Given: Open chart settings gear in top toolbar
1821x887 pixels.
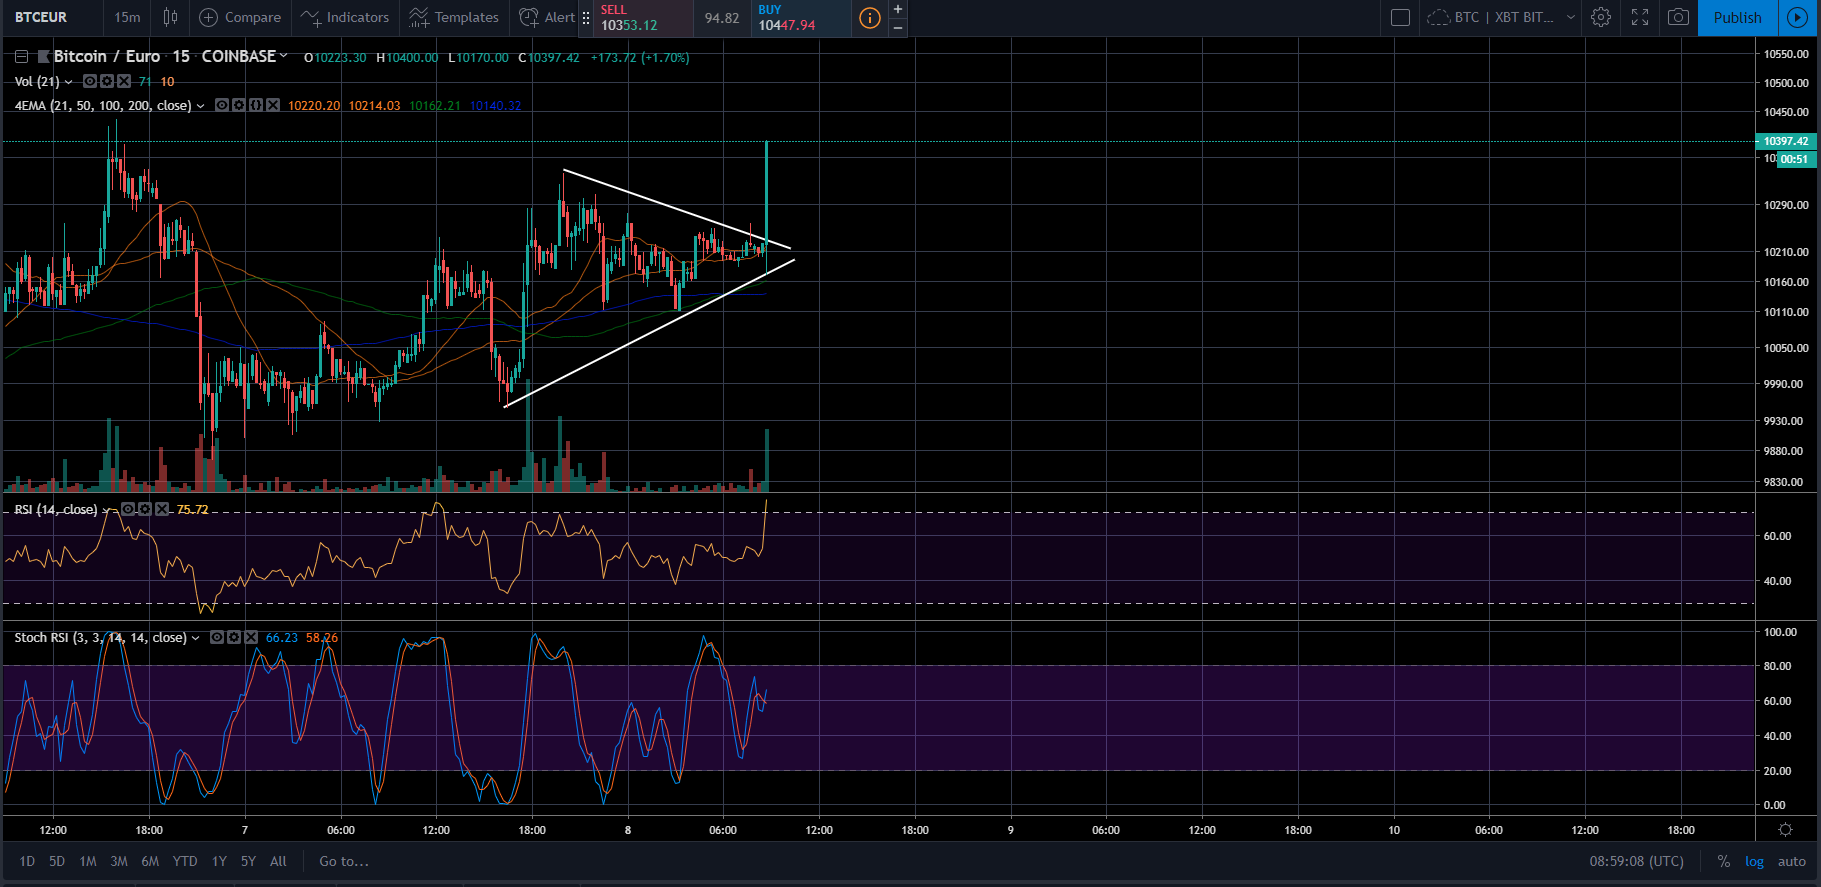Looking at the screenshot, I should click(1601, 17).
